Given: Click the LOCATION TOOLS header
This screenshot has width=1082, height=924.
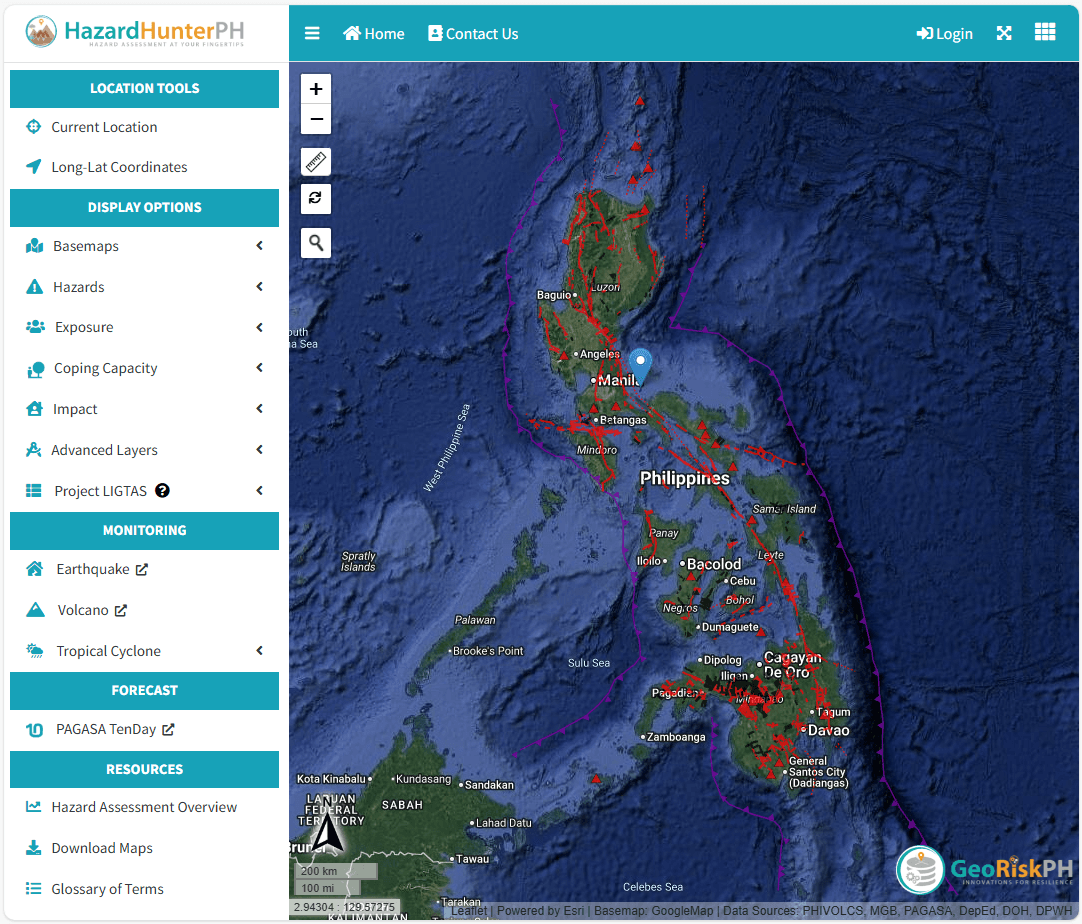Looking at the screenshot, I should pyautogui.click(x=144, y=88).
